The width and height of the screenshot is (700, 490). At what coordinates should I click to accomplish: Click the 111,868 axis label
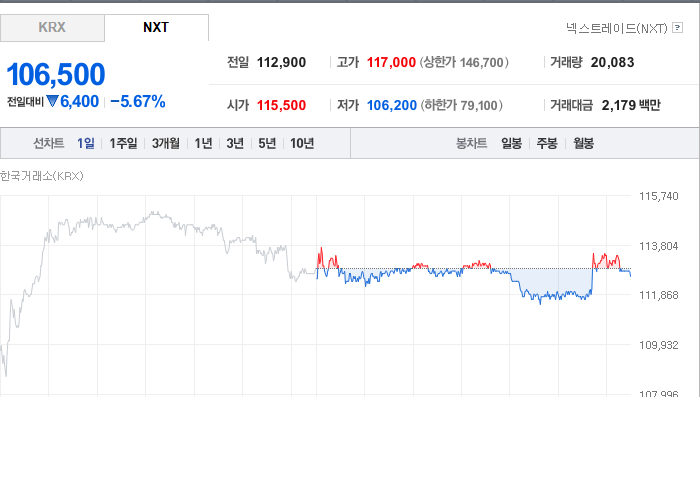658,295
